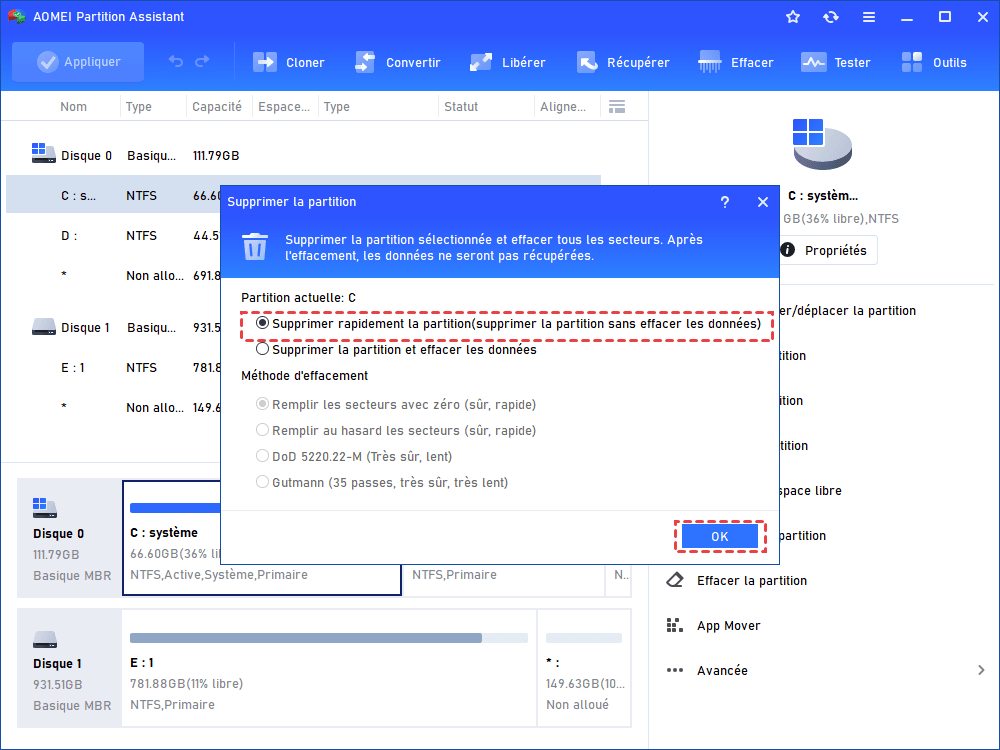1000x750 pixels.
Task: Click the Outils grid icon
Action: point(912,62)
